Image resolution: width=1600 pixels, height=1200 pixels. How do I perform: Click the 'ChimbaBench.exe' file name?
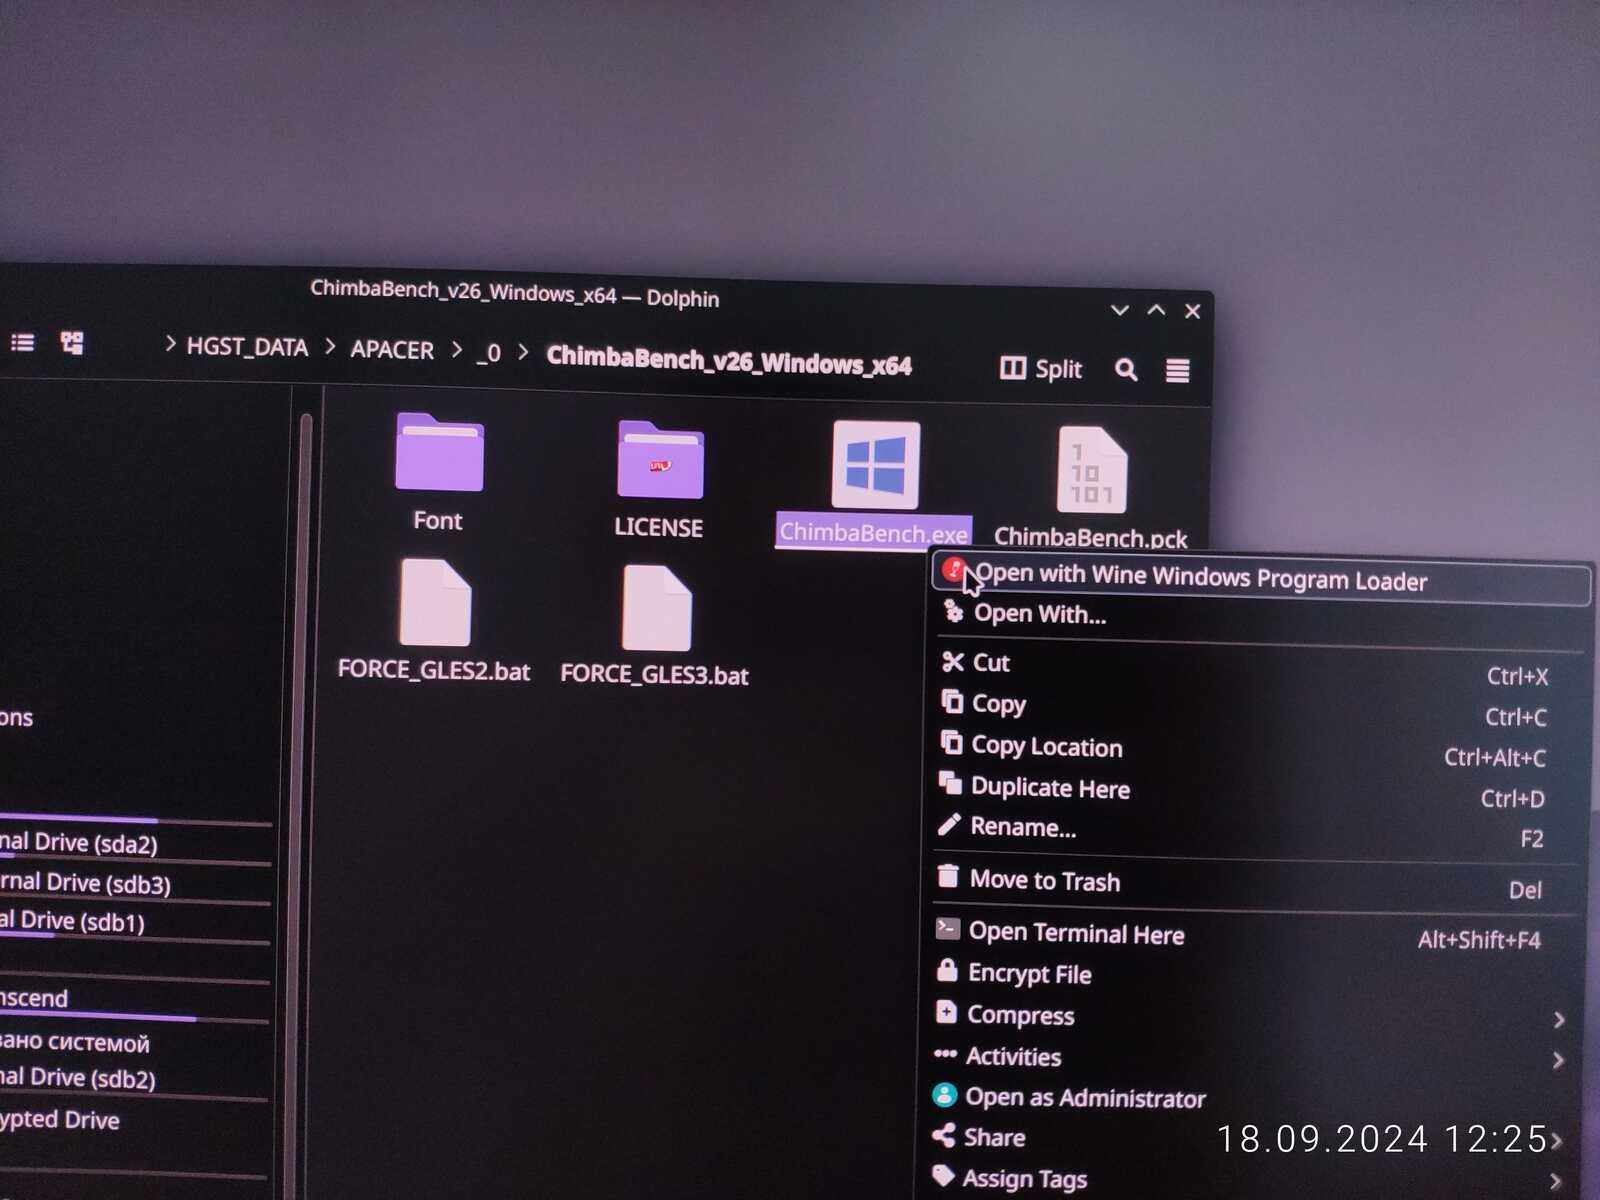873,532
